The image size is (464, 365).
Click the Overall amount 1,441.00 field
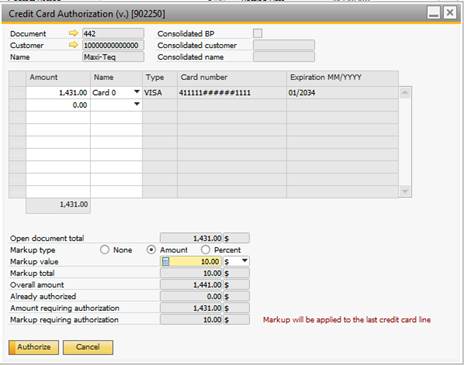click(x=191, y=285)
